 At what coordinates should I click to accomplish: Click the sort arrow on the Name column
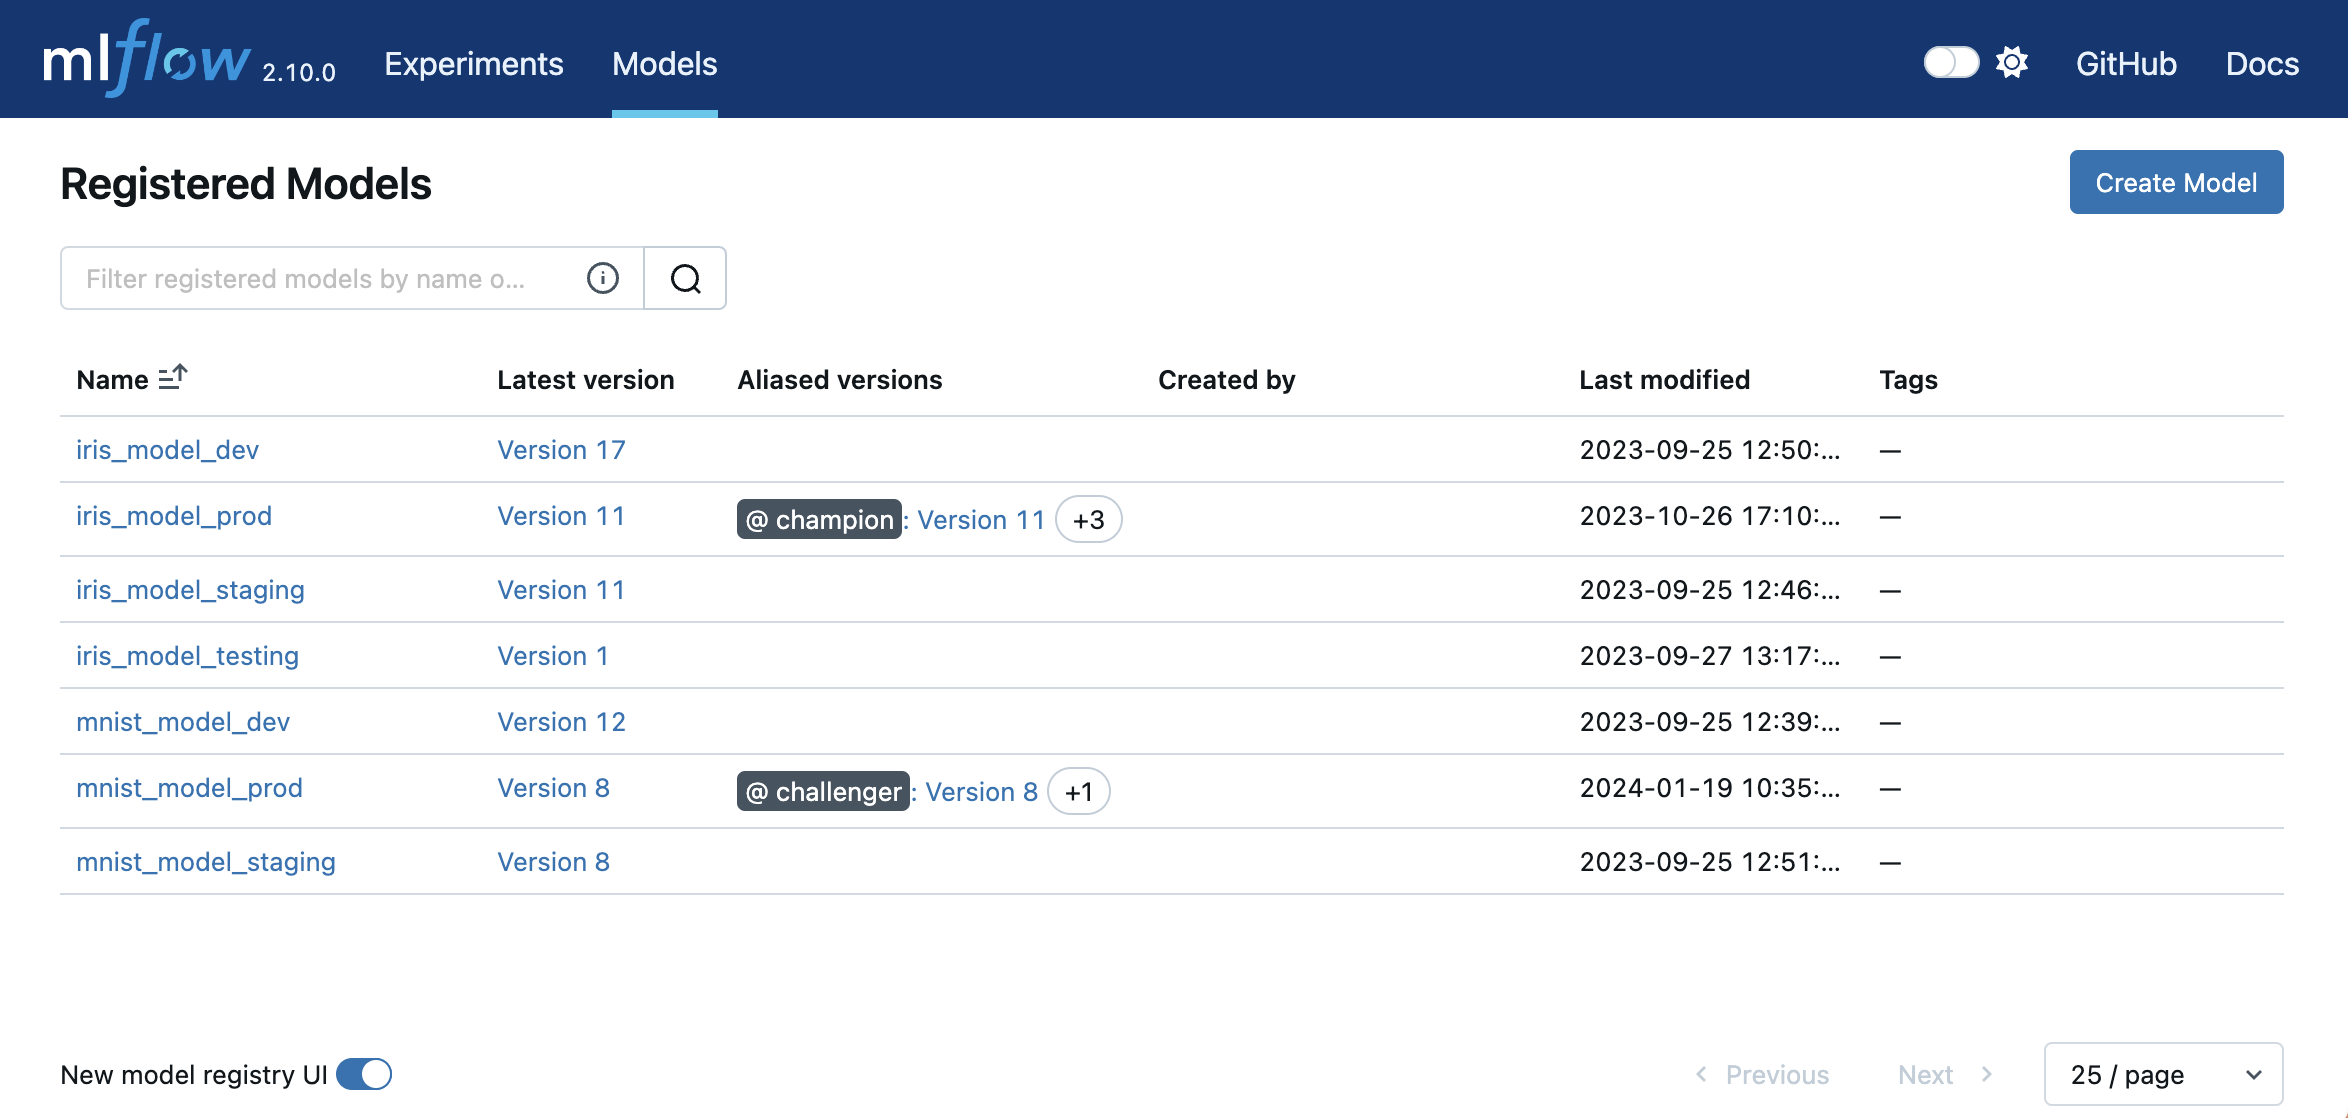[172, 377]
